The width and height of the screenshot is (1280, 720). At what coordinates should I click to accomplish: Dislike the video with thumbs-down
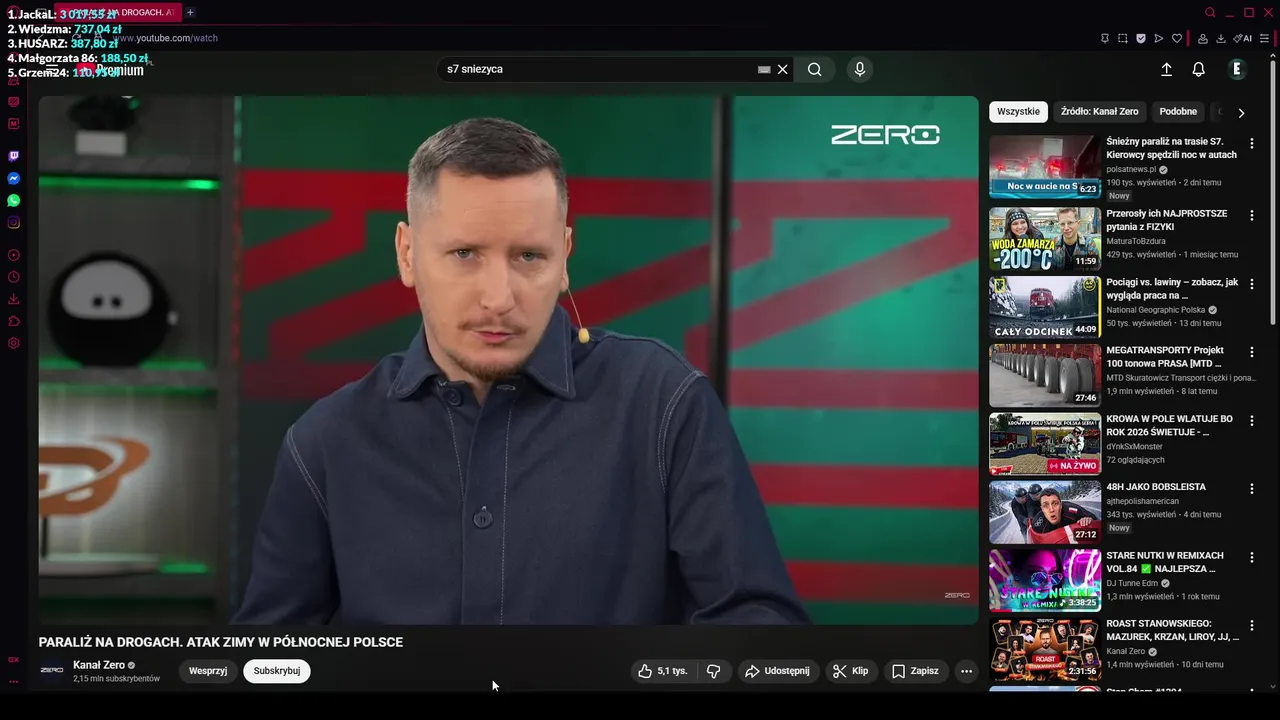coord(713,671)
